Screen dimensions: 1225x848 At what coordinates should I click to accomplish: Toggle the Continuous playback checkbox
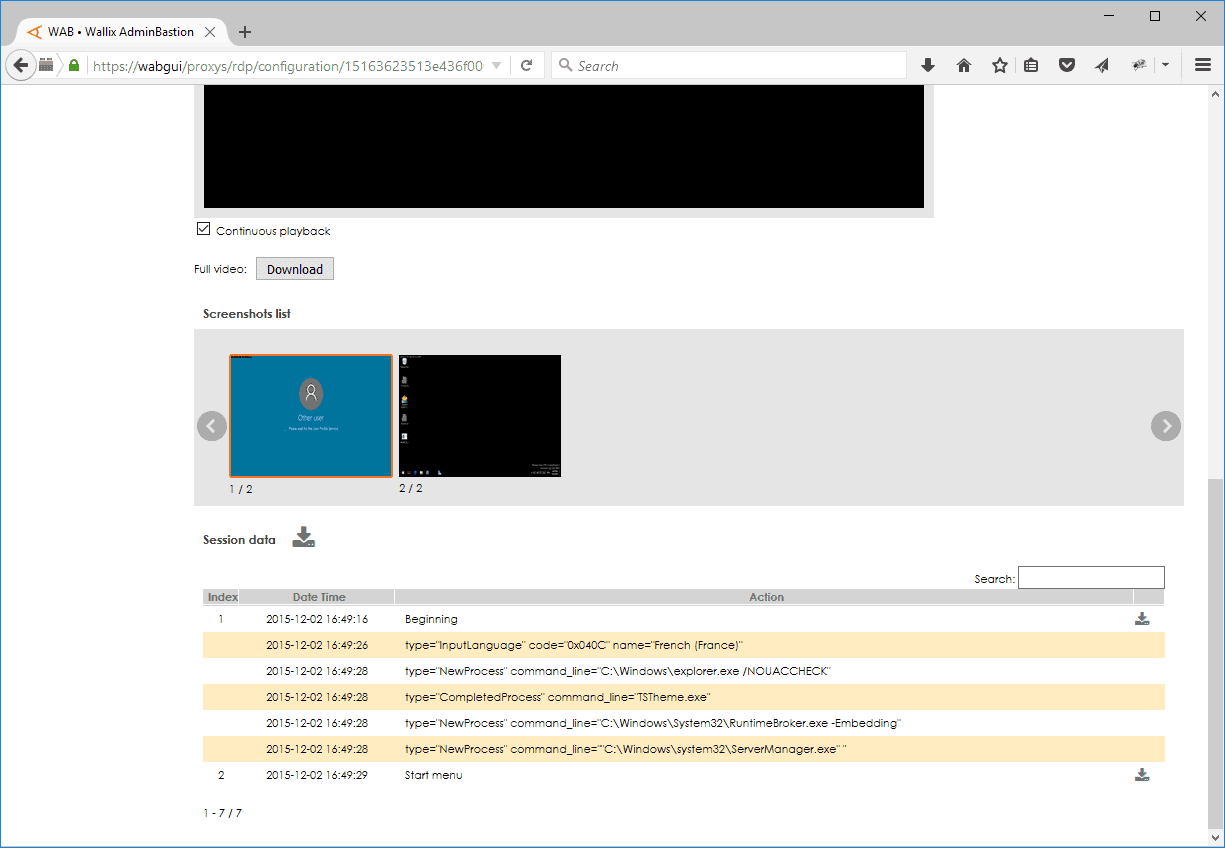[x=204, y=230]
